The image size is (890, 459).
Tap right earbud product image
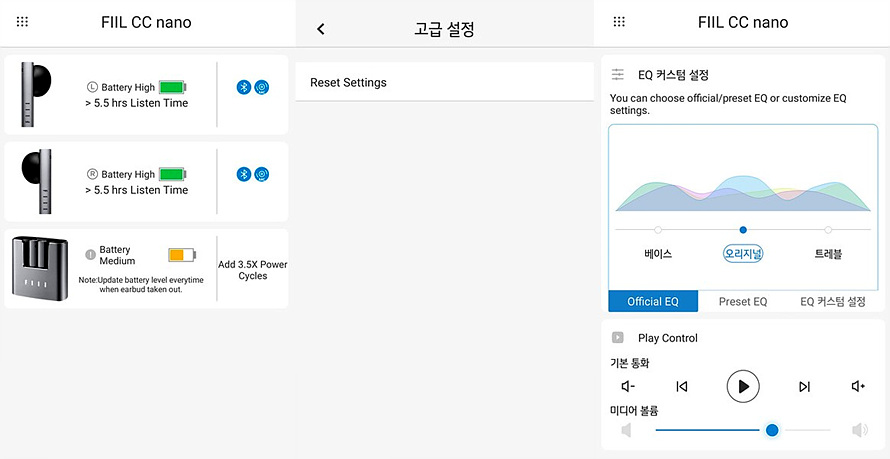click(x=36, y=182)
